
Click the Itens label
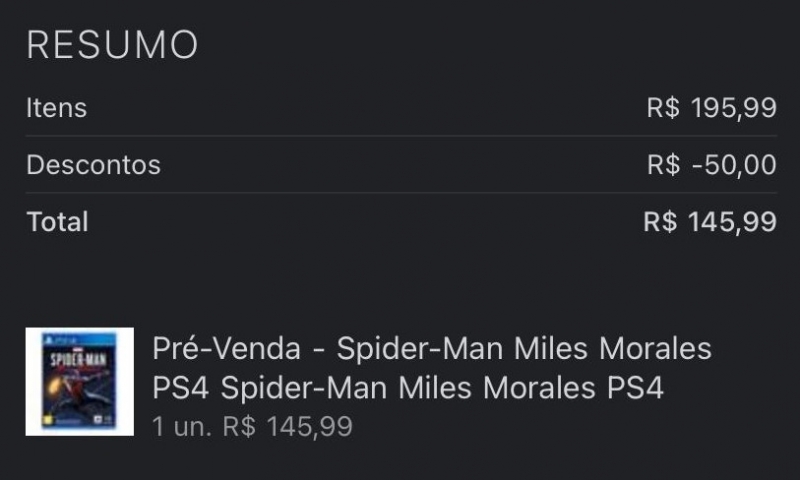56,108
